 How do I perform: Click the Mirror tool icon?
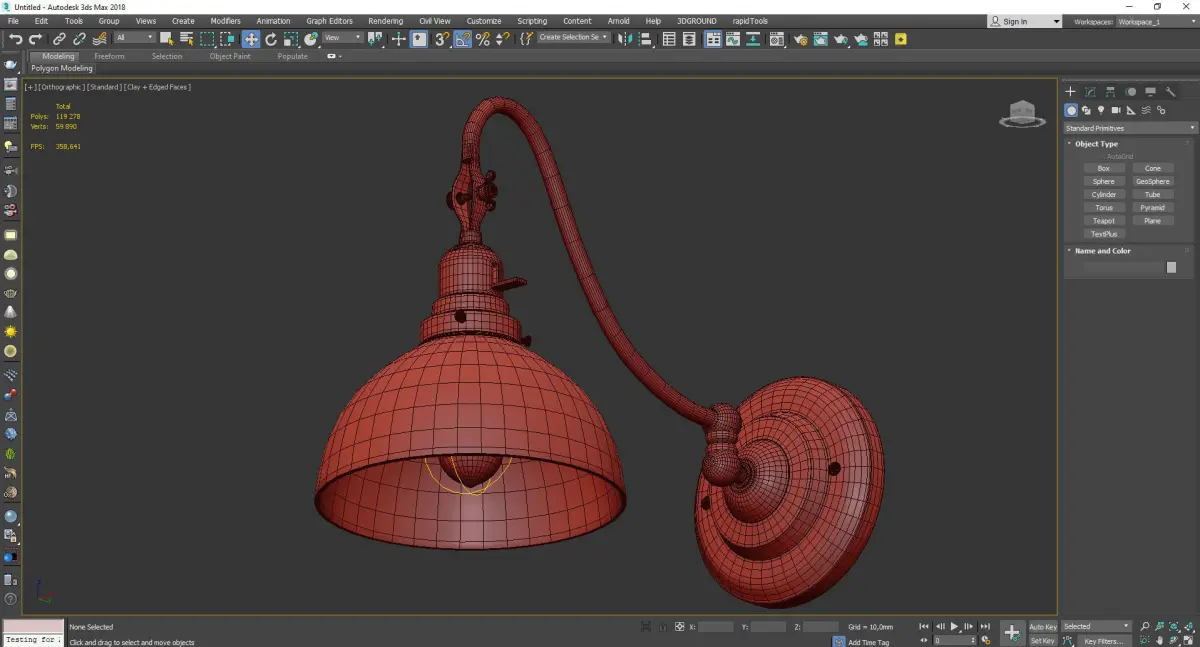tap(625, 39)
